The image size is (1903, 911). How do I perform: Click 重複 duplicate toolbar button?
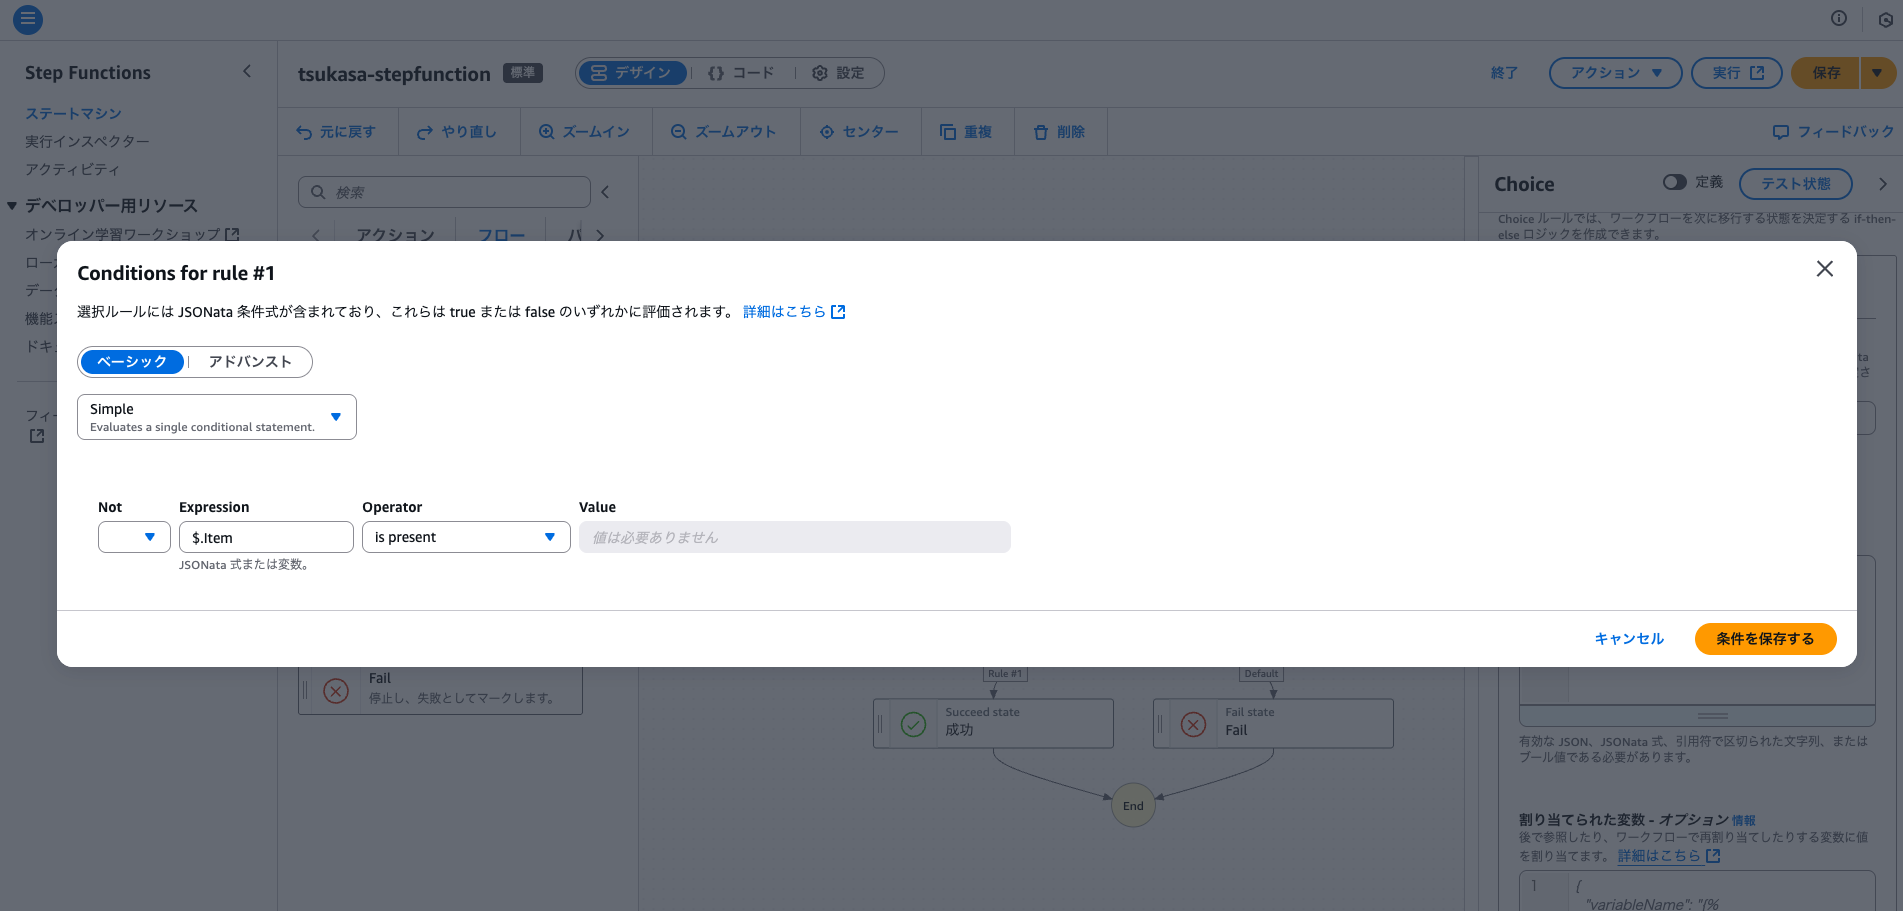[x=966, y=132]
